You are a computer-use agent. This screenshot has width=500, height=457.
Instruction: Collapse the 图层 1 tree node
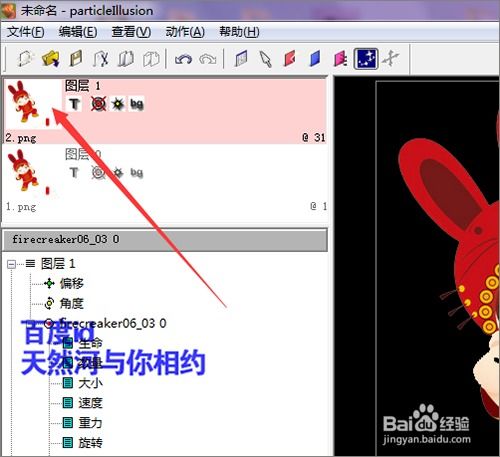point(11,264)
